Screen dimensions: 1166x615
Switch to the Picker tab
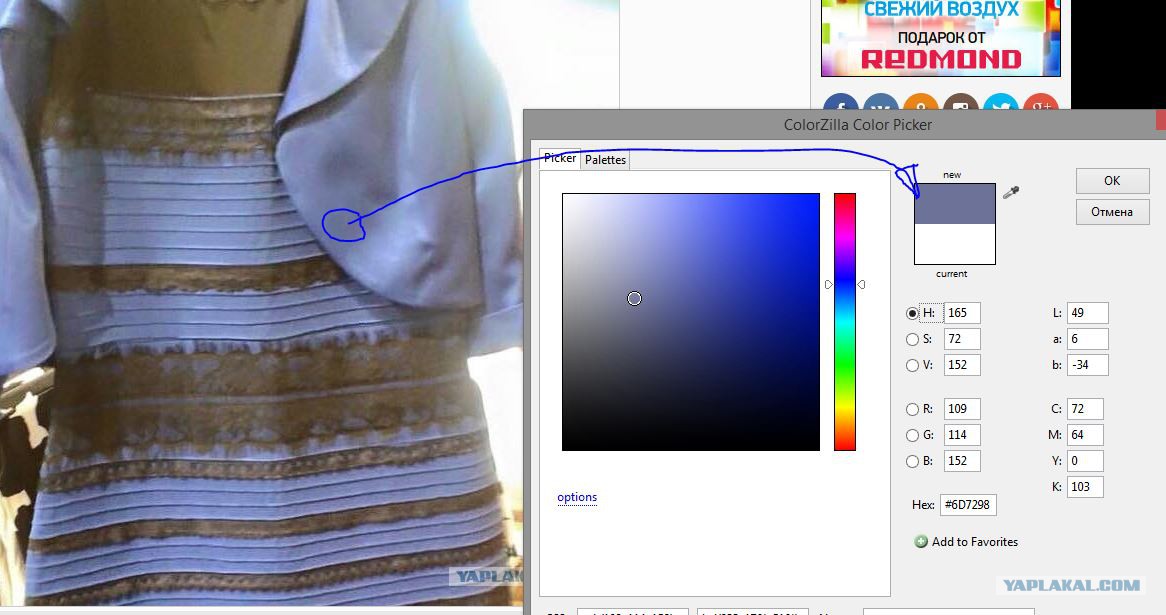click(560, 158)
